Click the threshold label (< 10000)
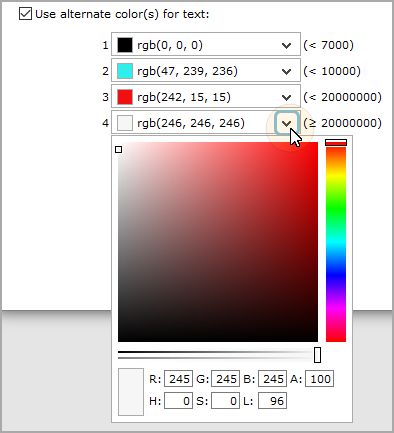This screenshot has width=394, height=433. pyautogui.click(x=332, y=71)
